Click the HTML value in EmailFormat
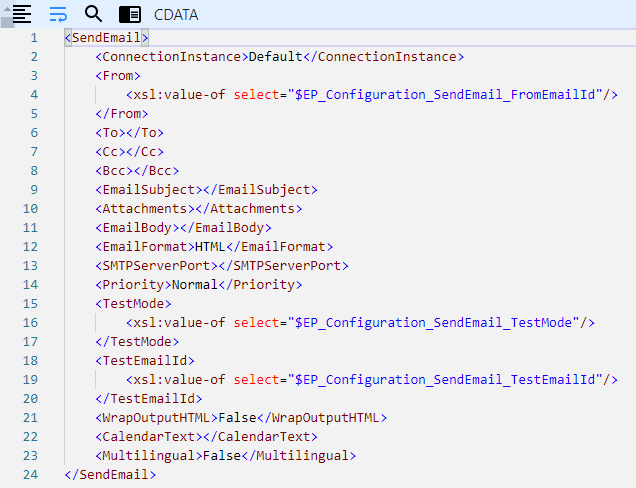 tap(210, 247)
